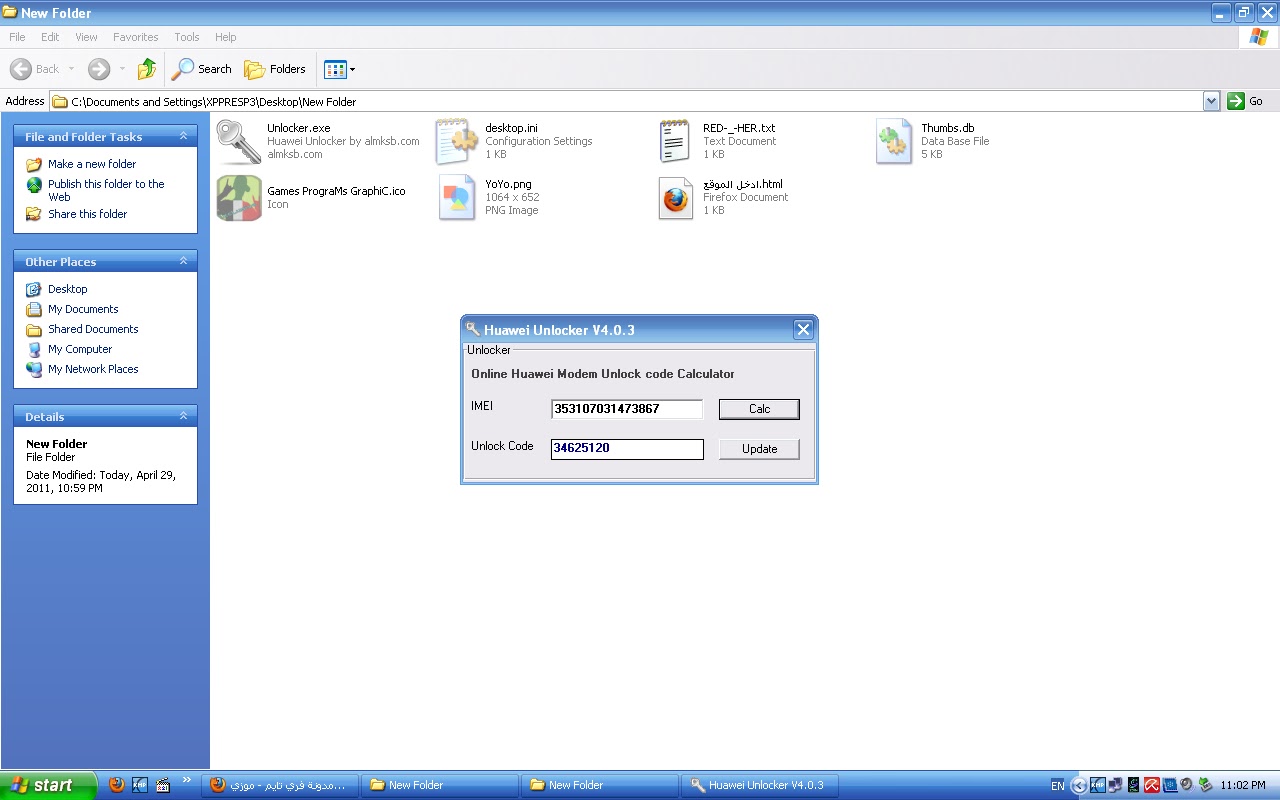Switch to Huawei Unlocker V4.0.3 taskbar button
Image resolution: width=1280 pixels, height=800 pixels.
point(759,785)
